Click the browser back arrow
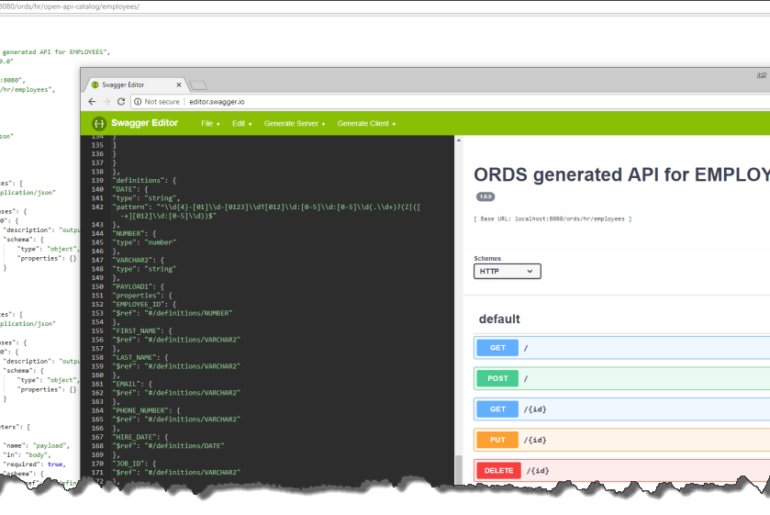 point(92,102)
